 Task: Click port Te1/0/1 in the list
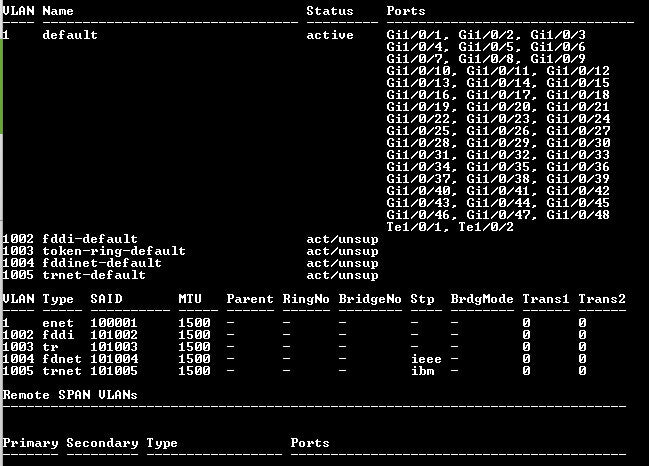point(416,227)
